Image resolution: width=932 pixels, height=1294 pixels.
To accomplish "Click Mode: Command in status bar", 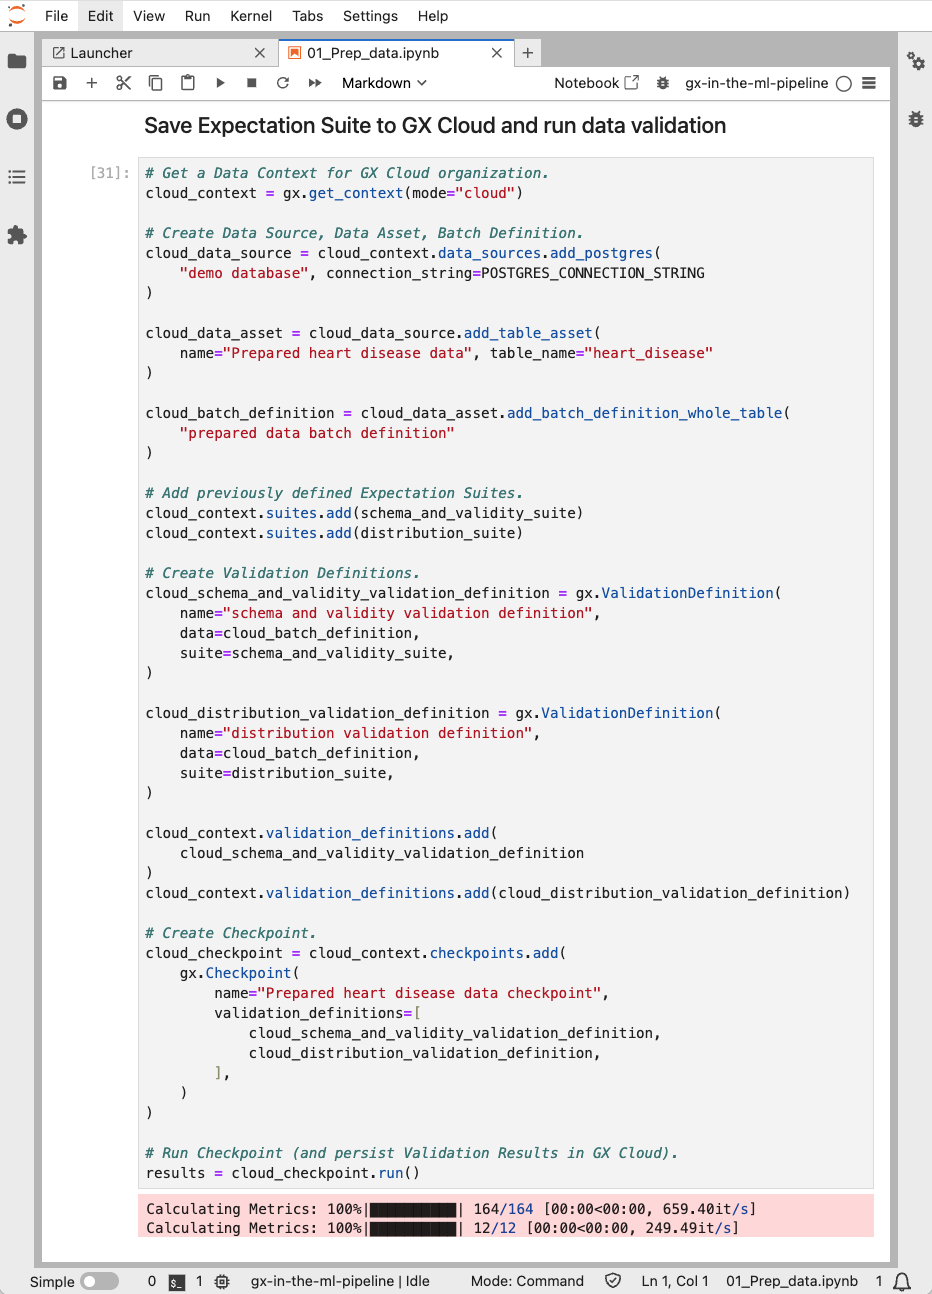I will [527, 1281].
